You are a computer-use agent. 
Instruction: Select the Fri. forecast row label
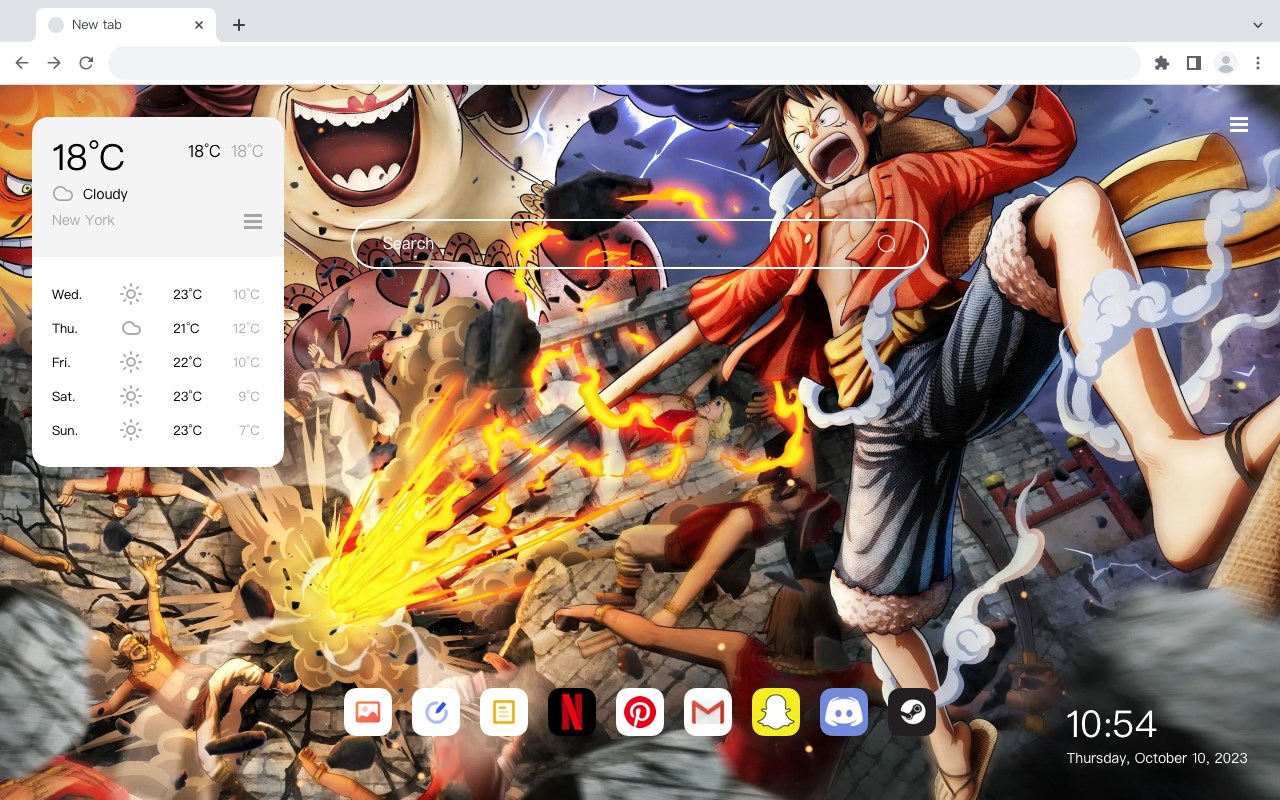click(x=61, y=362)
